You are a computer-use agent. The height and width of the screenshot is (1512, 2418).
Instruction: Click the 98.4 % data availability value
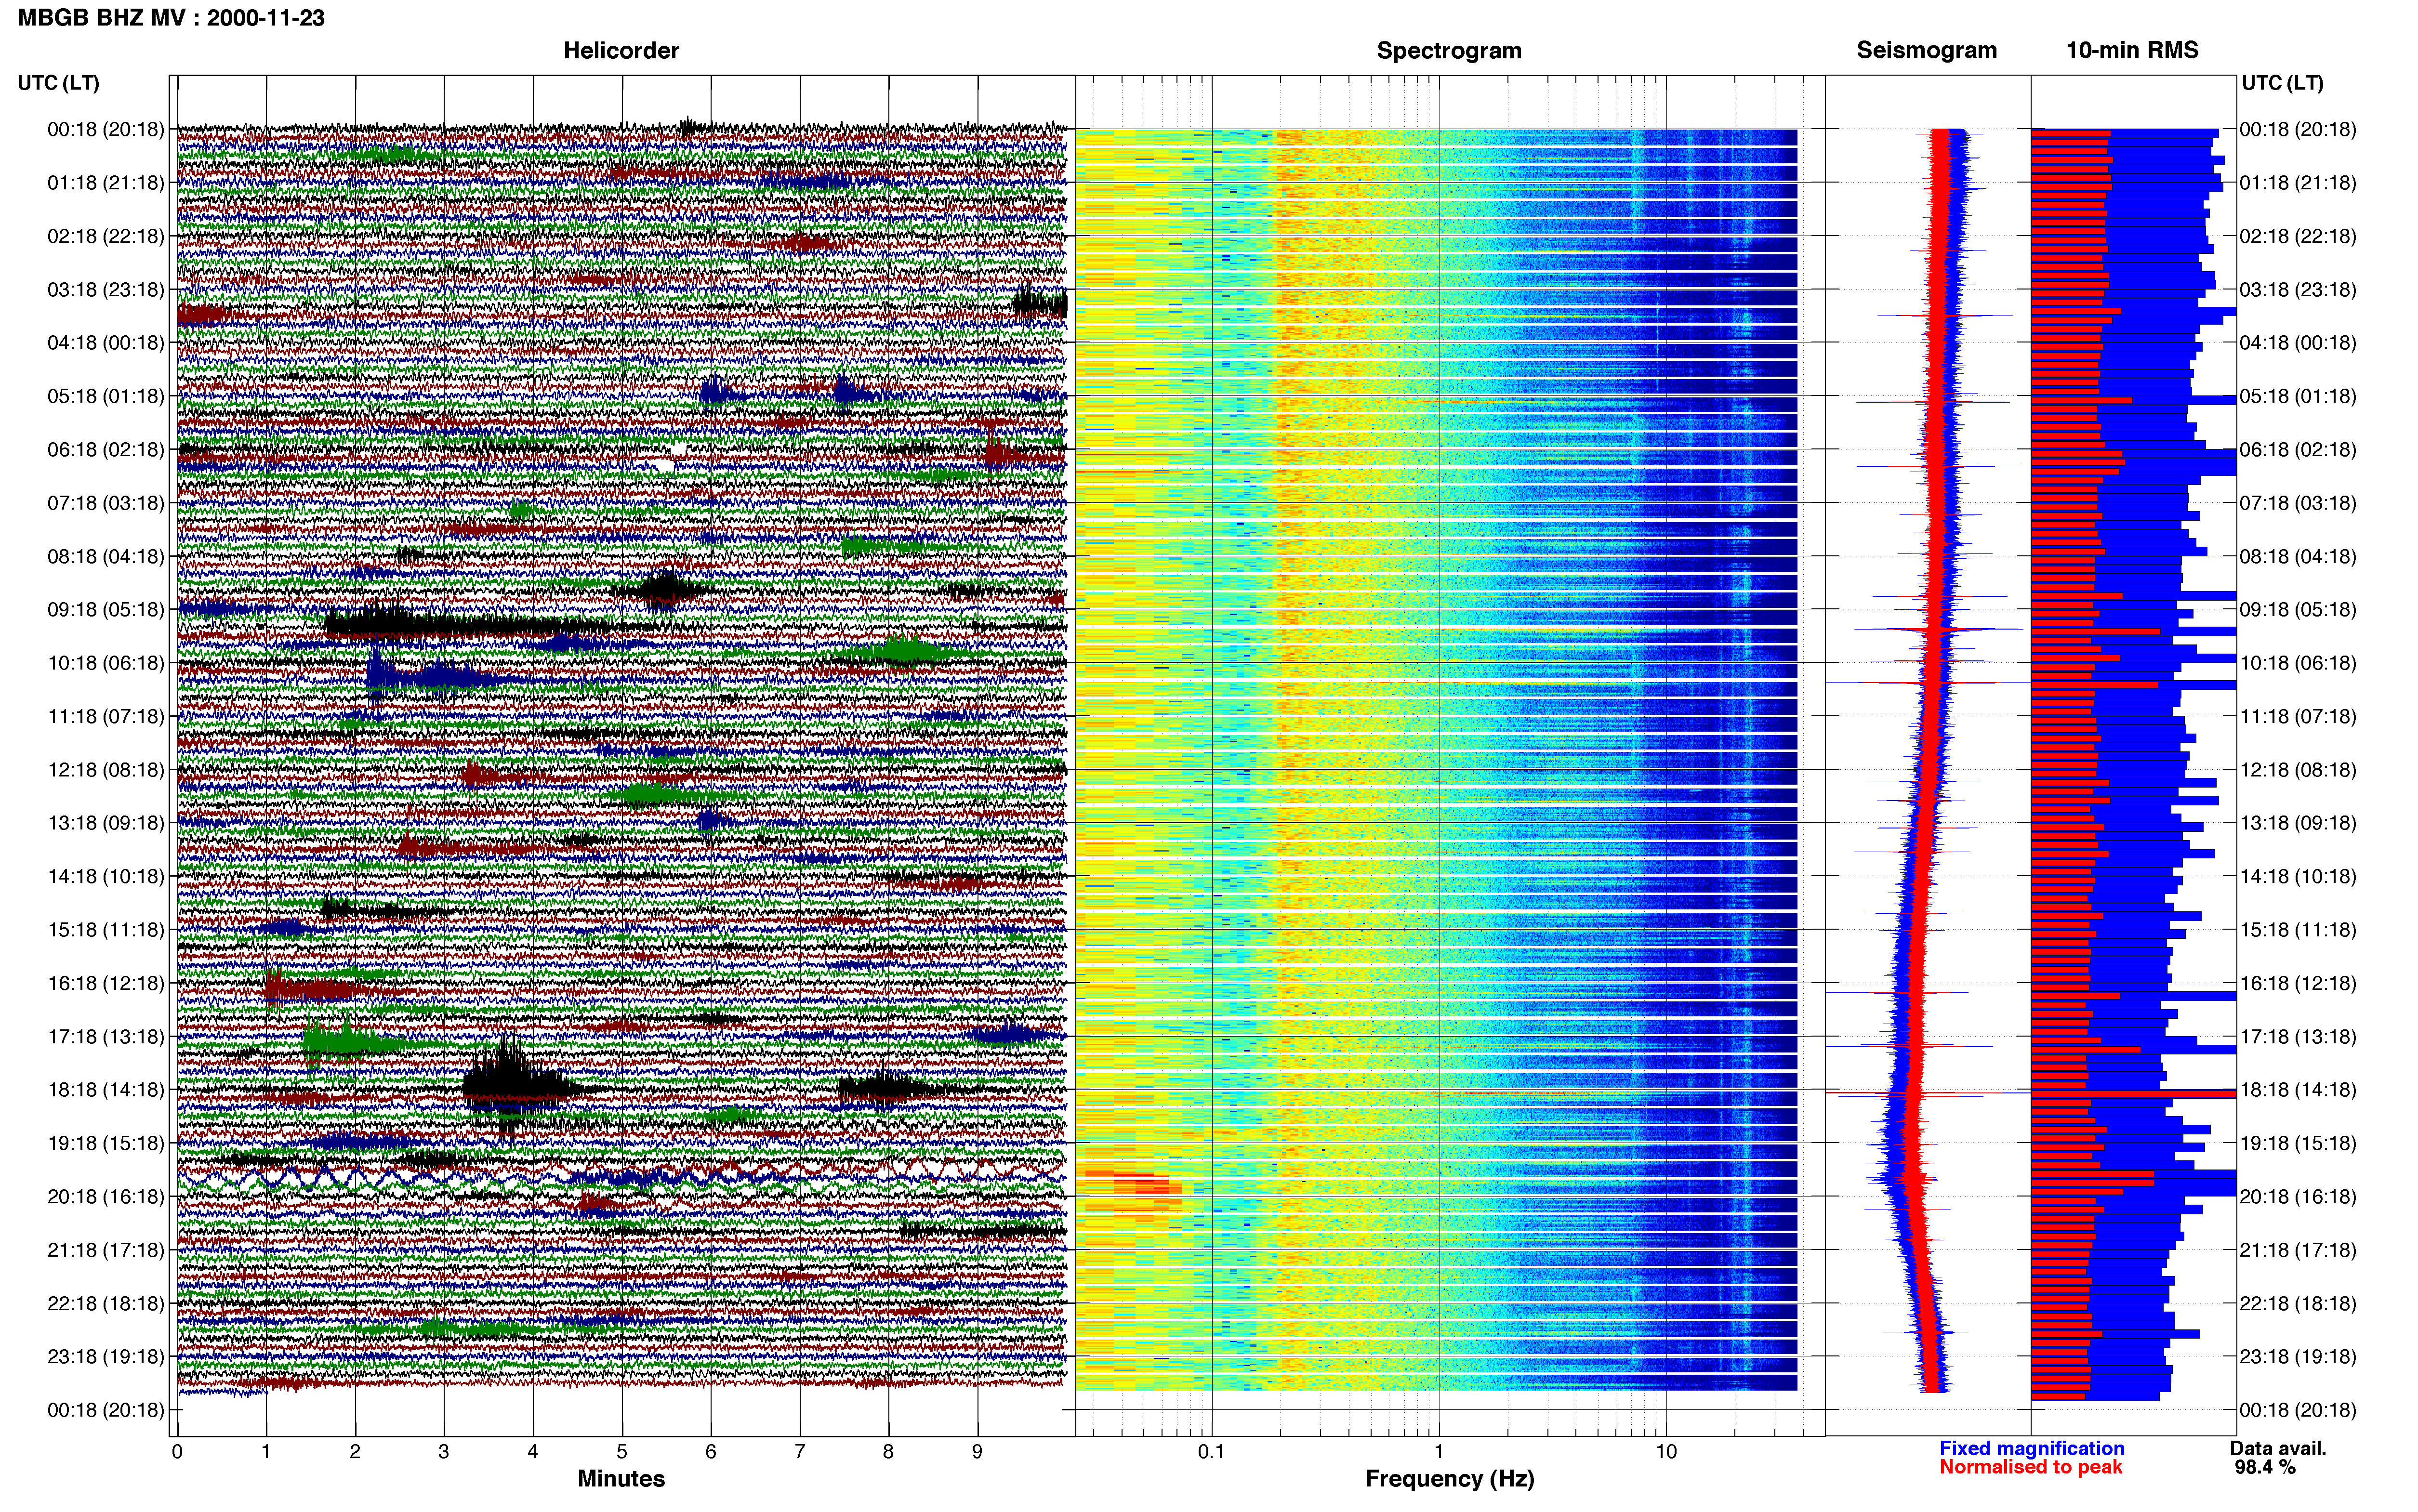pyautogui.click(x=2265, y=1468)
